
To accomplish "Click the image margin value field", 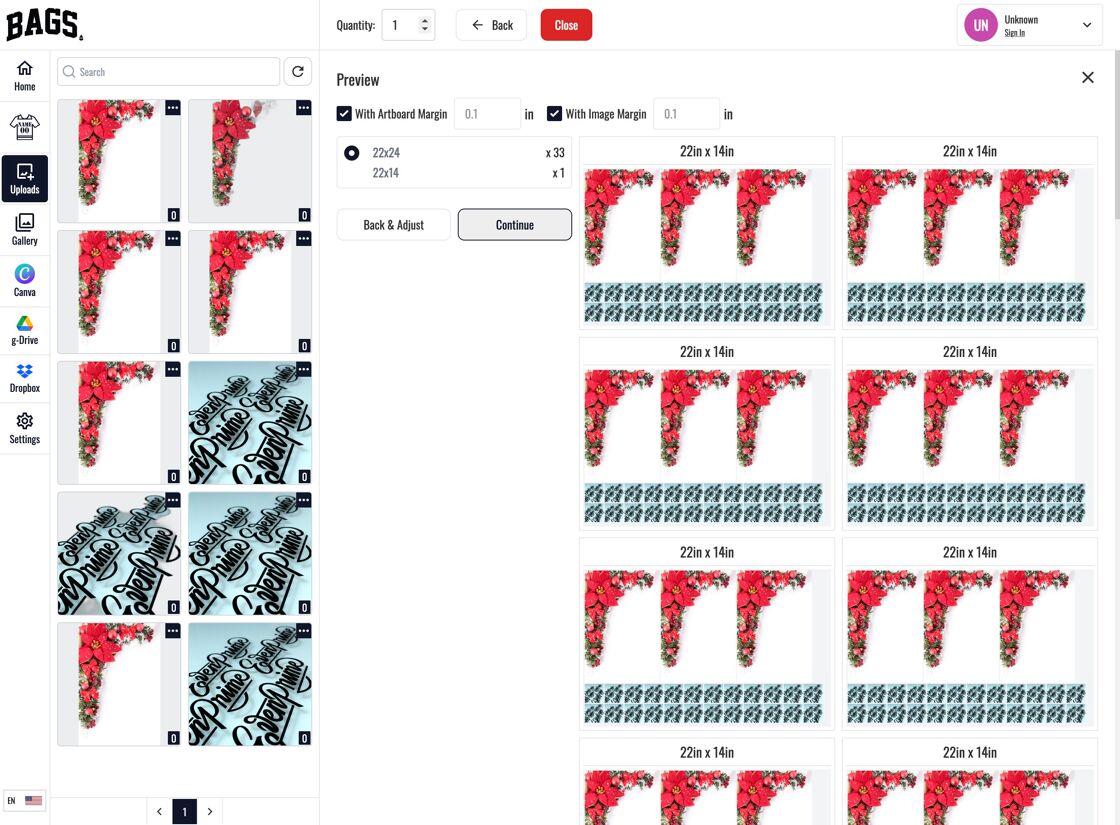I will [x=686, y=114].
